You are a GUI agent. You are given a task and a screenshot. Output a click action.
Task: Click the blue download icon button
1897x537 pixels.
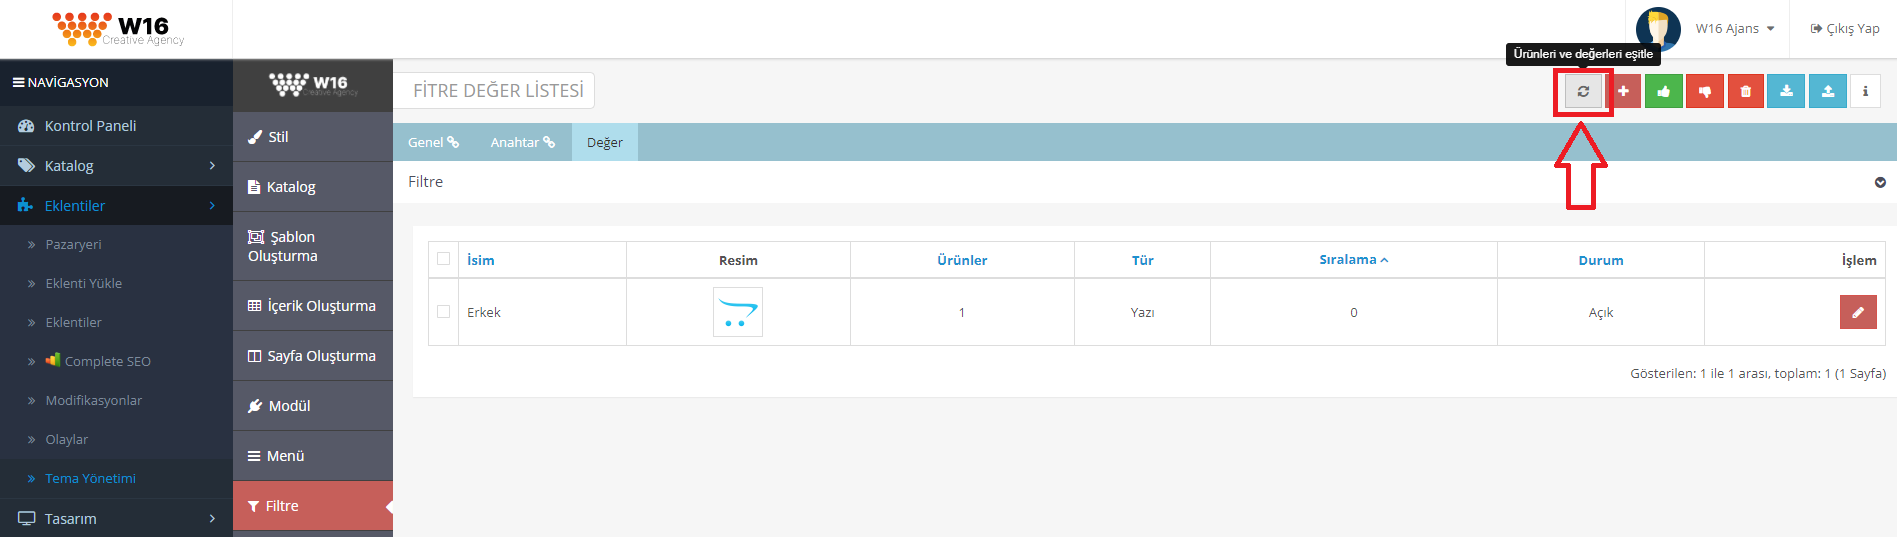pos(1786,91)
